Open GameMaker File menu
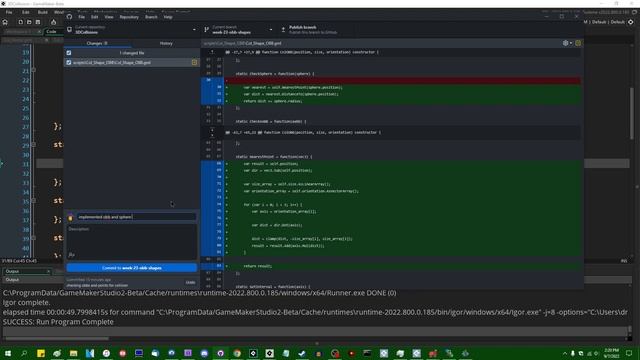Viewport: 640px width, 360px height. tap(9, 12)
